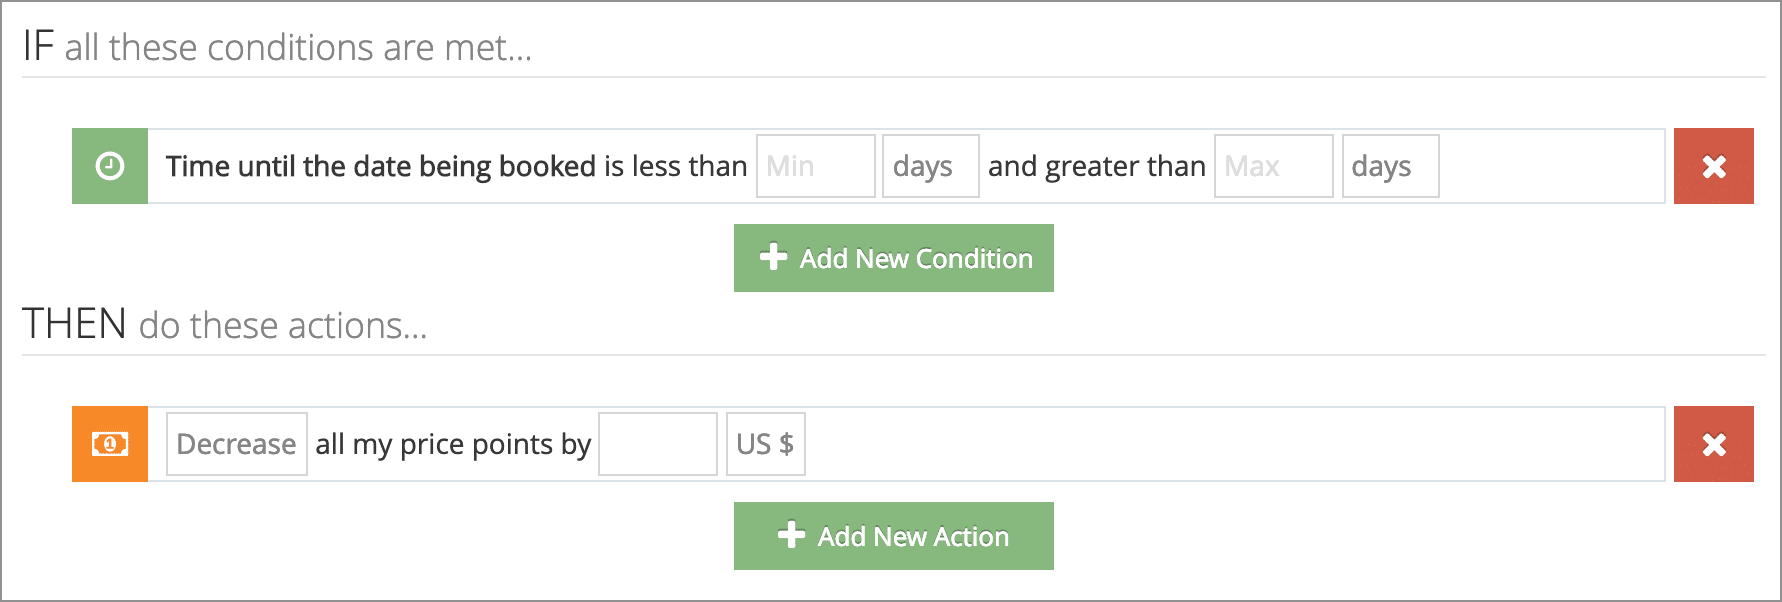This screenshot has width=1782, height=602.
Task: Click the plus icon beside Add New Action
Action: 791,535
